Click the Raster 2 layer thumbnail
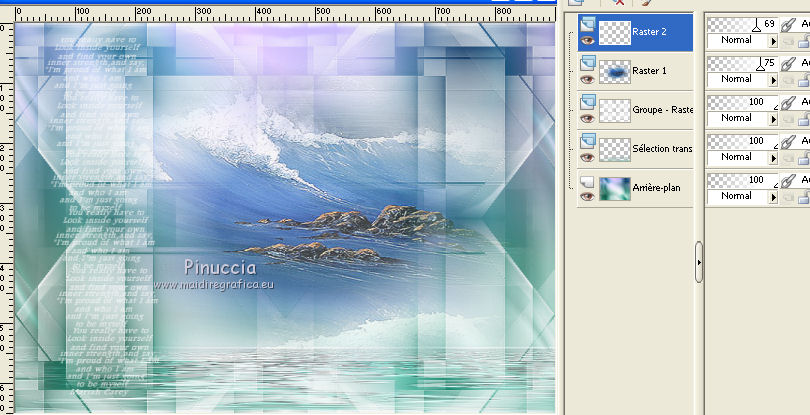The image size is (810, 415). (x=615, y=33)
